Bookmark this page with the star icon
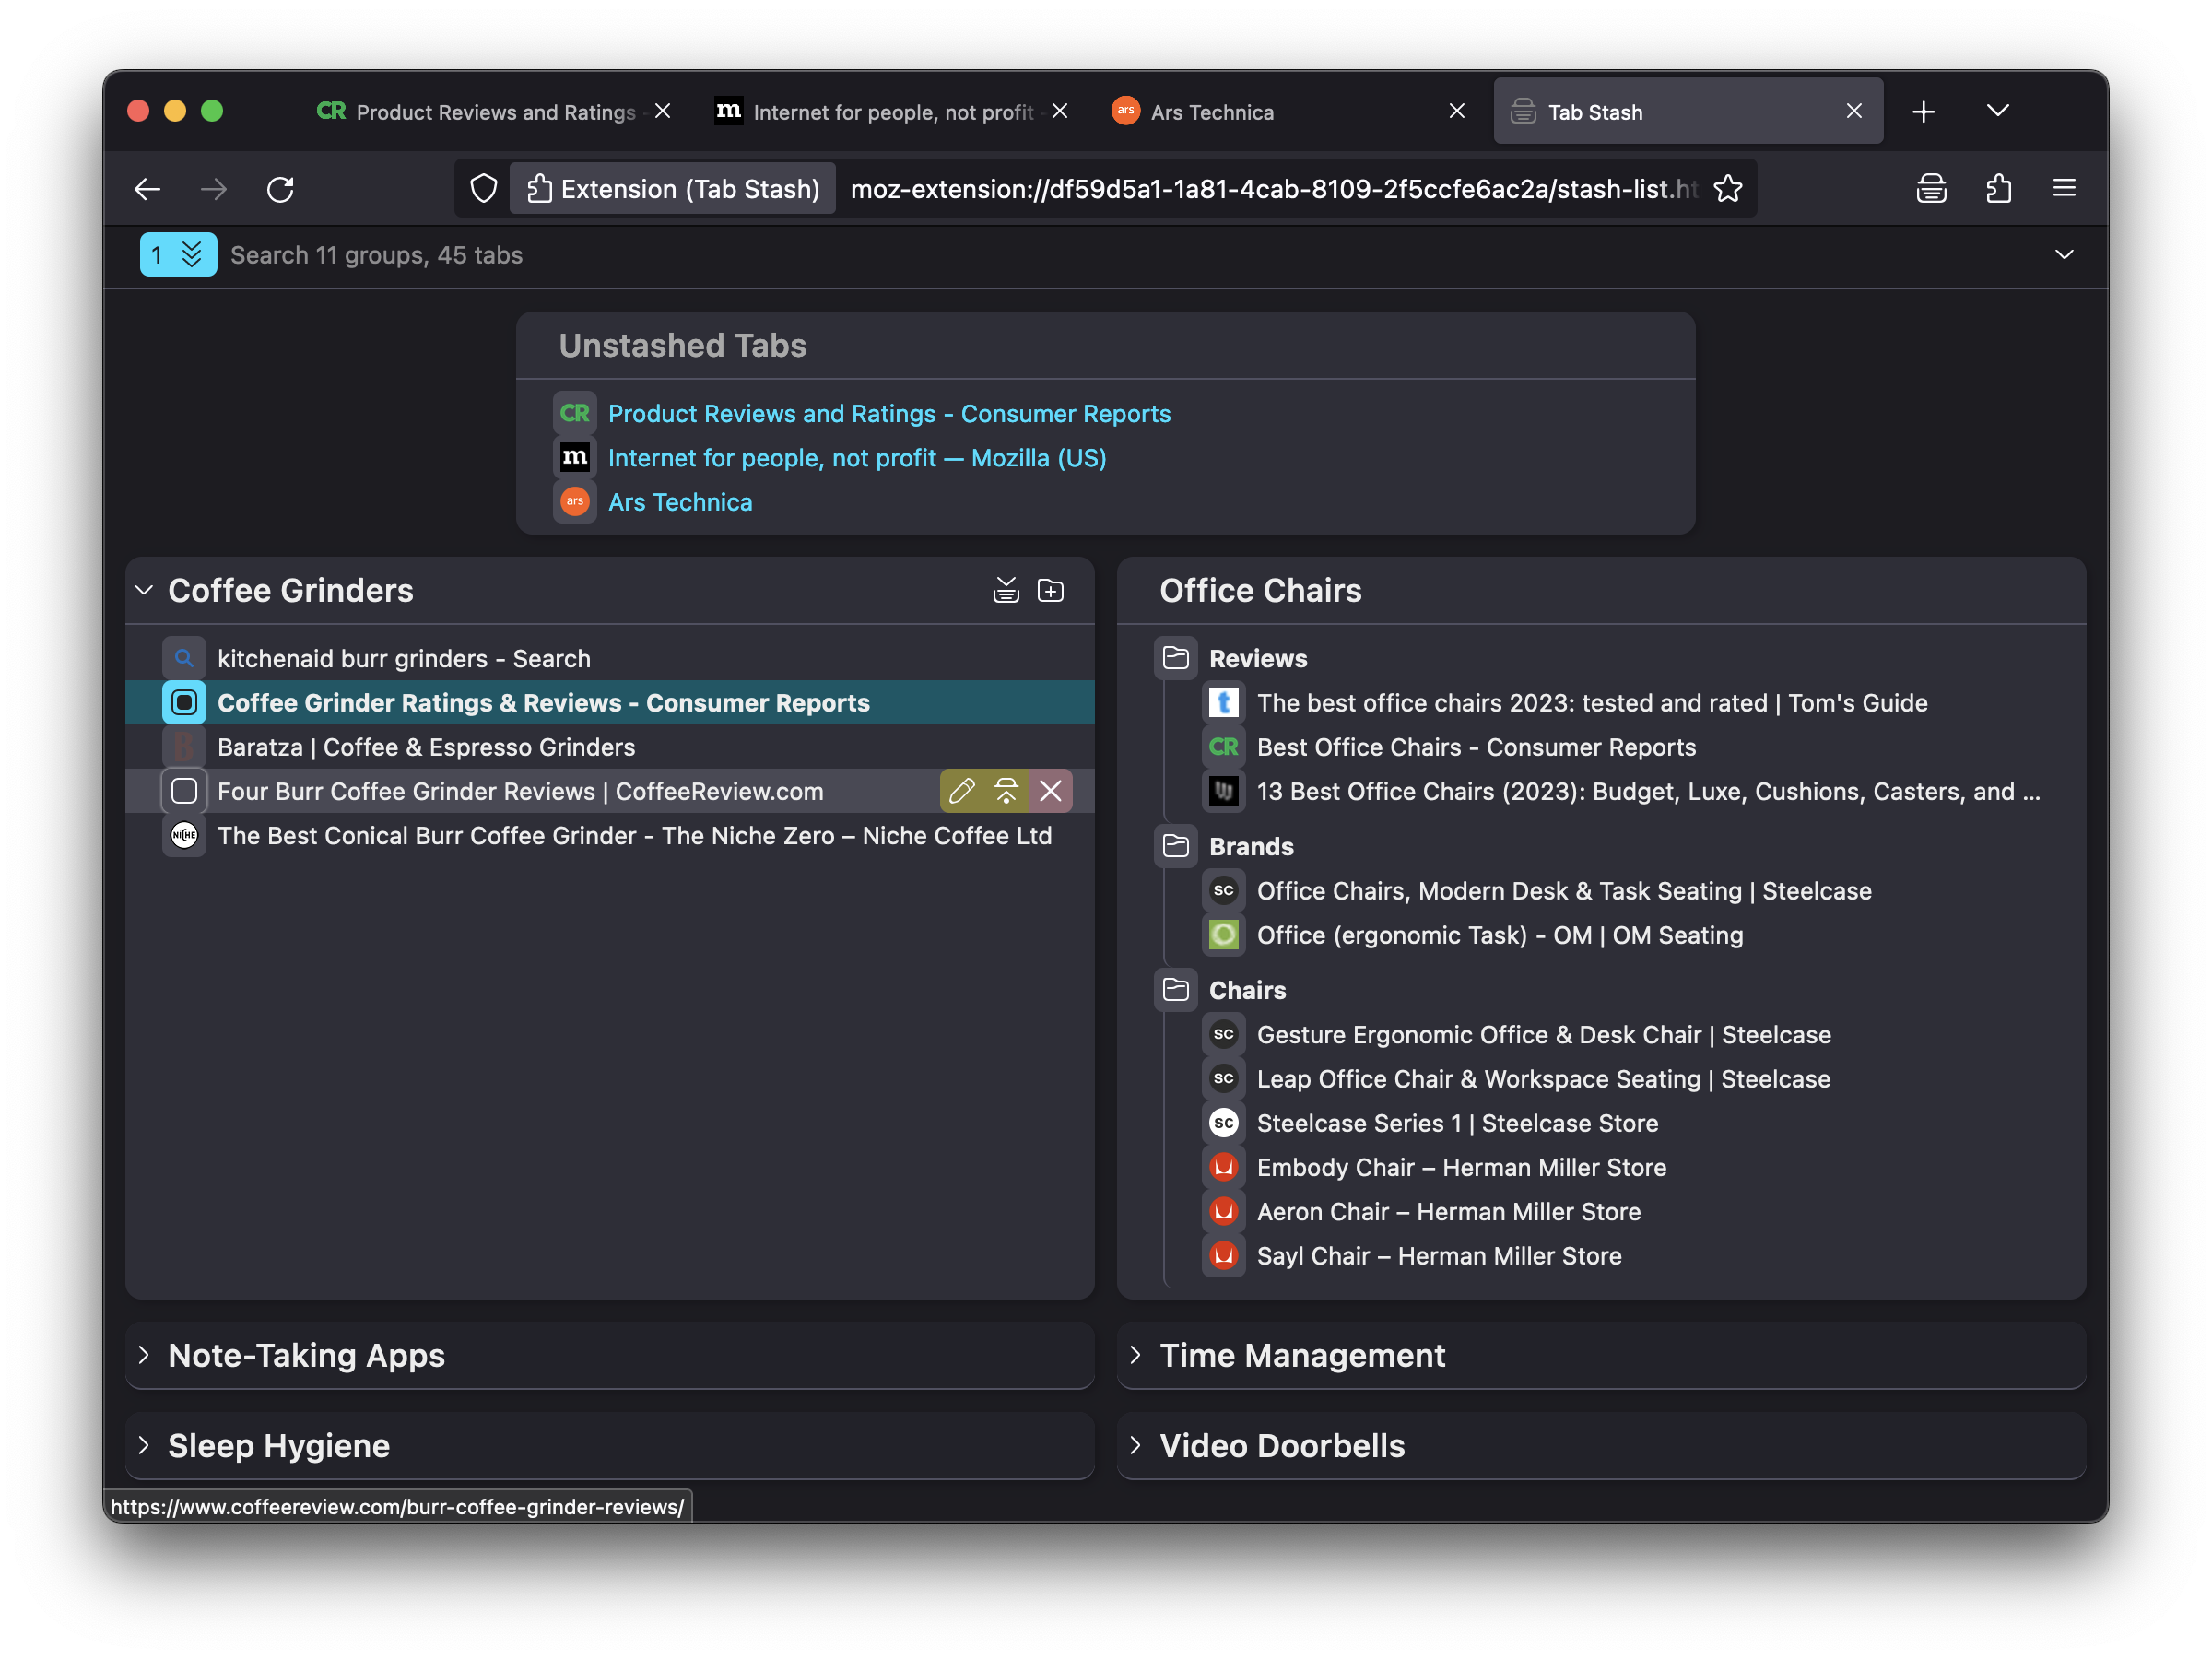Image resolution: width=2212 pixels, height=1659 pixels. (1728, 189)
